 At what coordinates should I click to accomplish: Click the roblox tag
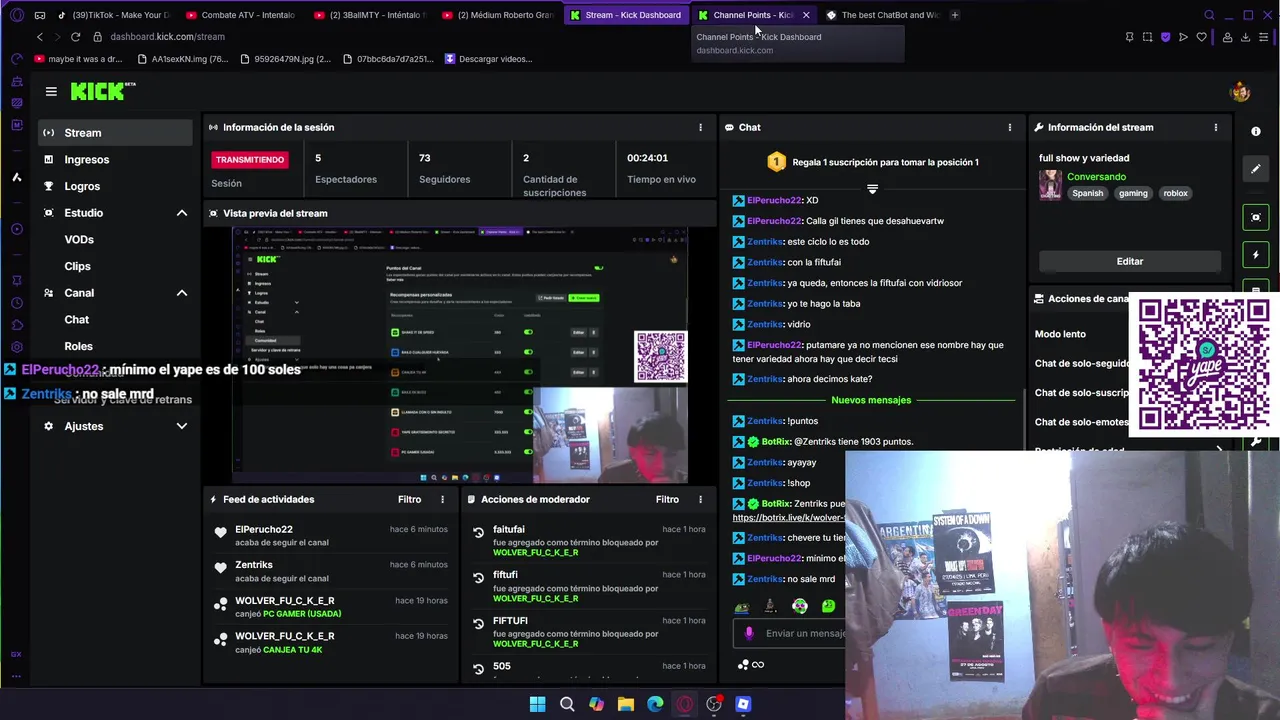coord(1175,193)
